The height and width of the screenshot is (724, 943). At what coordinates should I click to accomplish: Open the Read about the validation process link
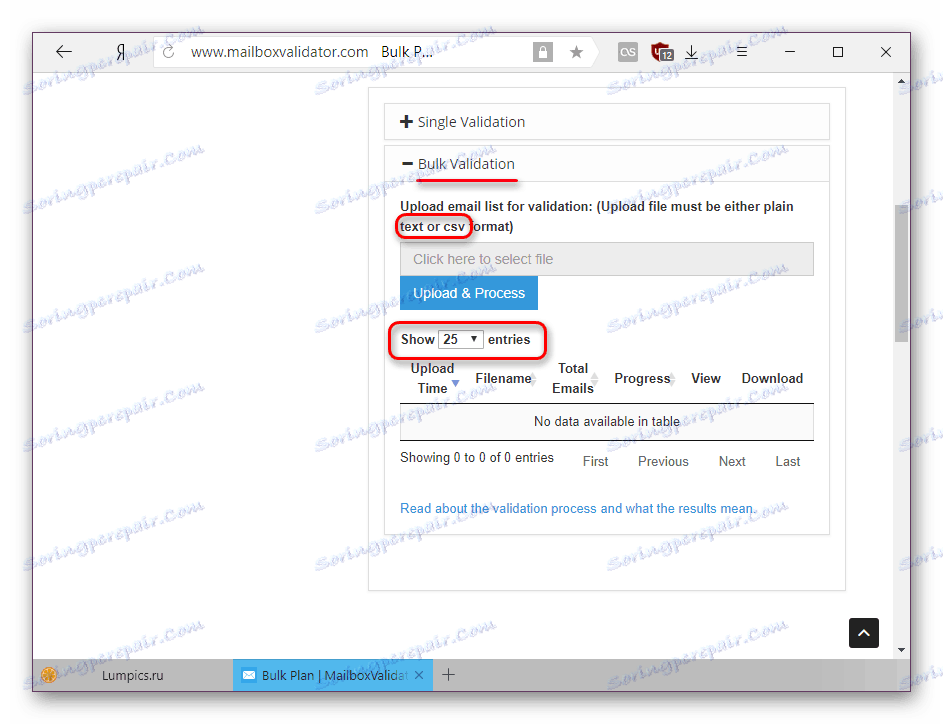coord(578,508)
